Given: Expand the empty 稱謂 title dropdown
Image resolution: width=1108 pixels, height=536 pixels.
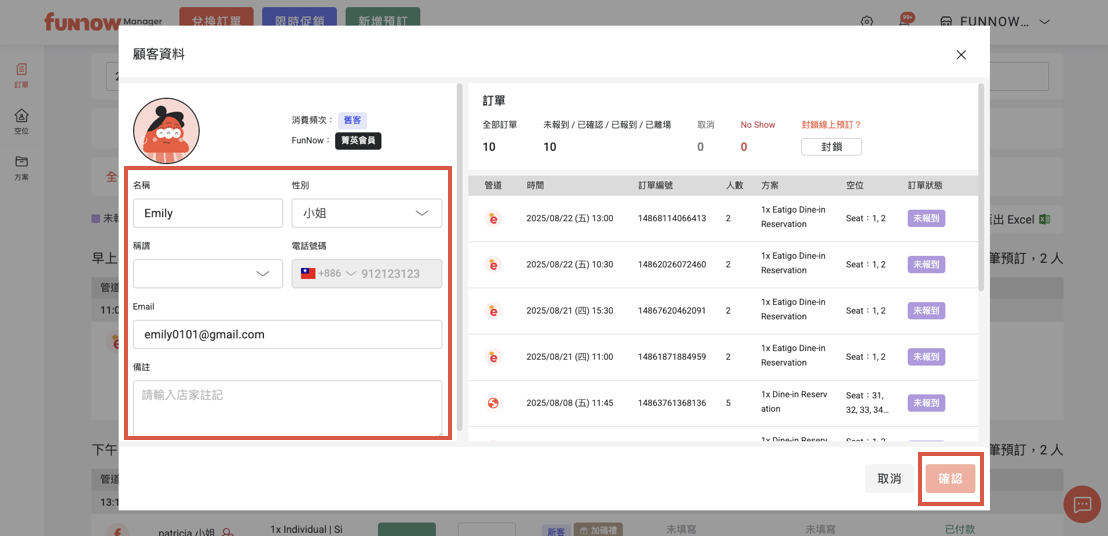Looking at the screenshot, I should [x=208, y=274].
